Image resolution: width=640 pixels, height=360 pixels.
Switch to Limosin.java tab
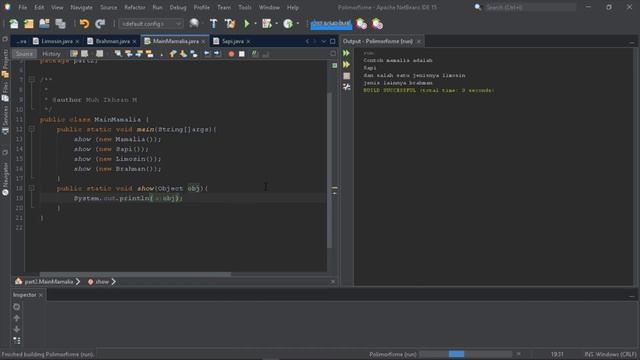pos(57,41)
